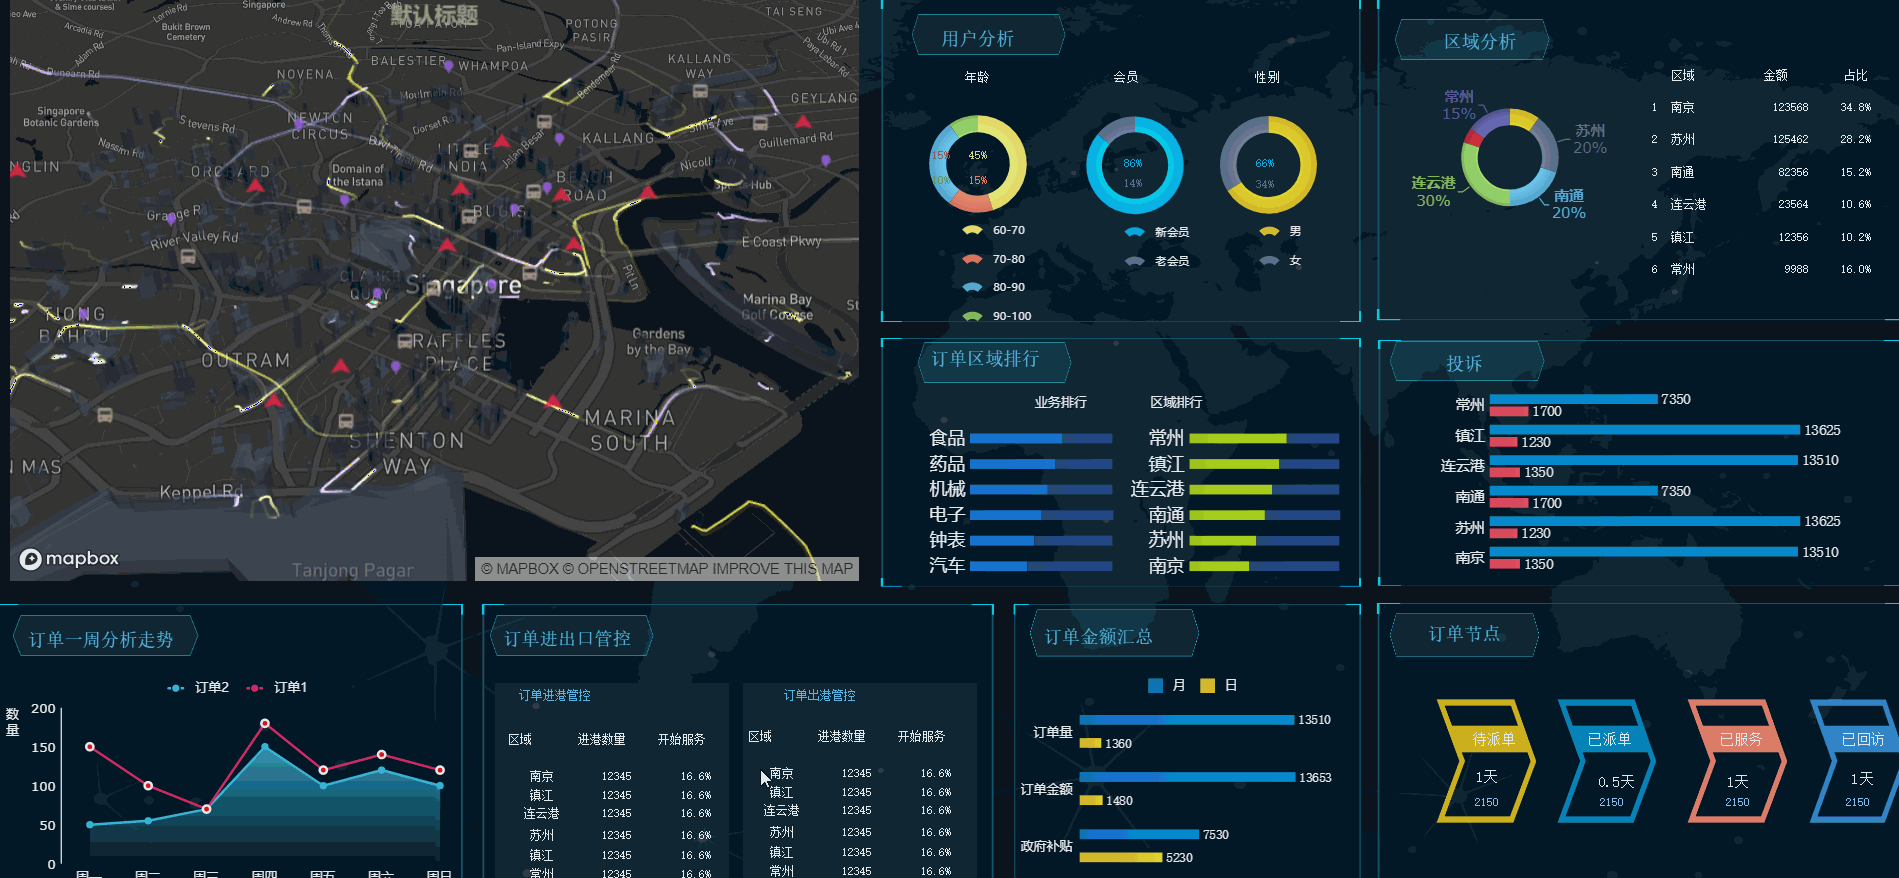Image resolution: width=1899 pixels, height=878 pixels.
Task: Toggle the 70-80 age legend item
Action: pos(994,259)
